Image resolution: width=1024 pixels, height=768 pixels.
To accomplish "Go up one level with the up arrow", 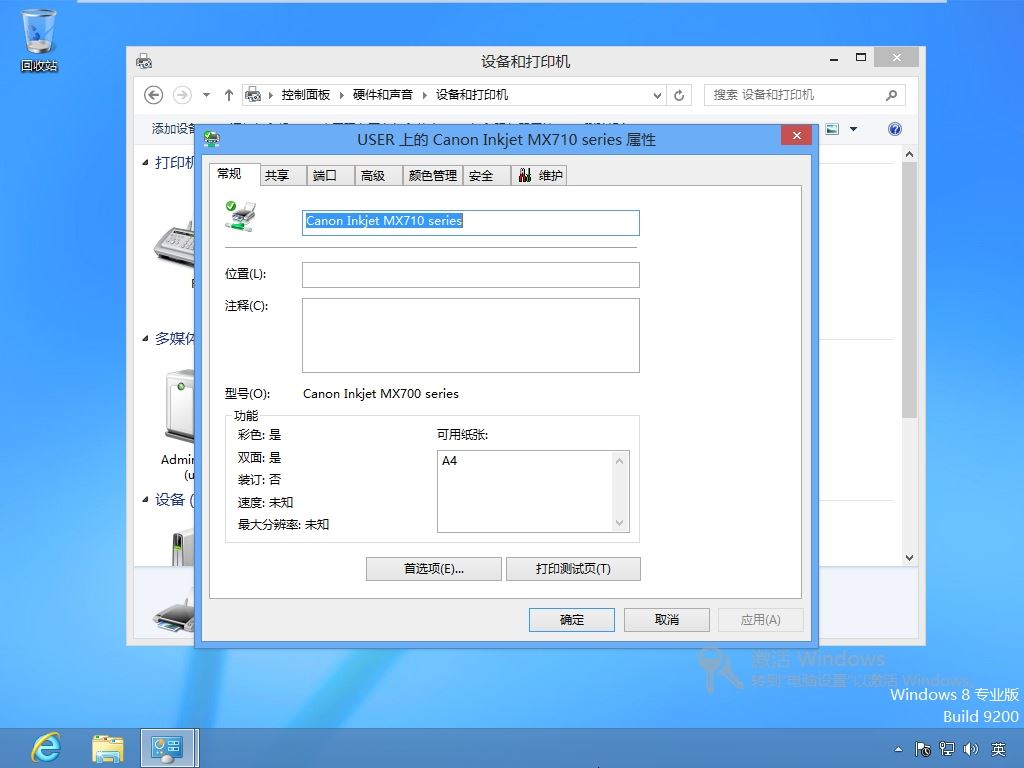I will tap(229, 95).
